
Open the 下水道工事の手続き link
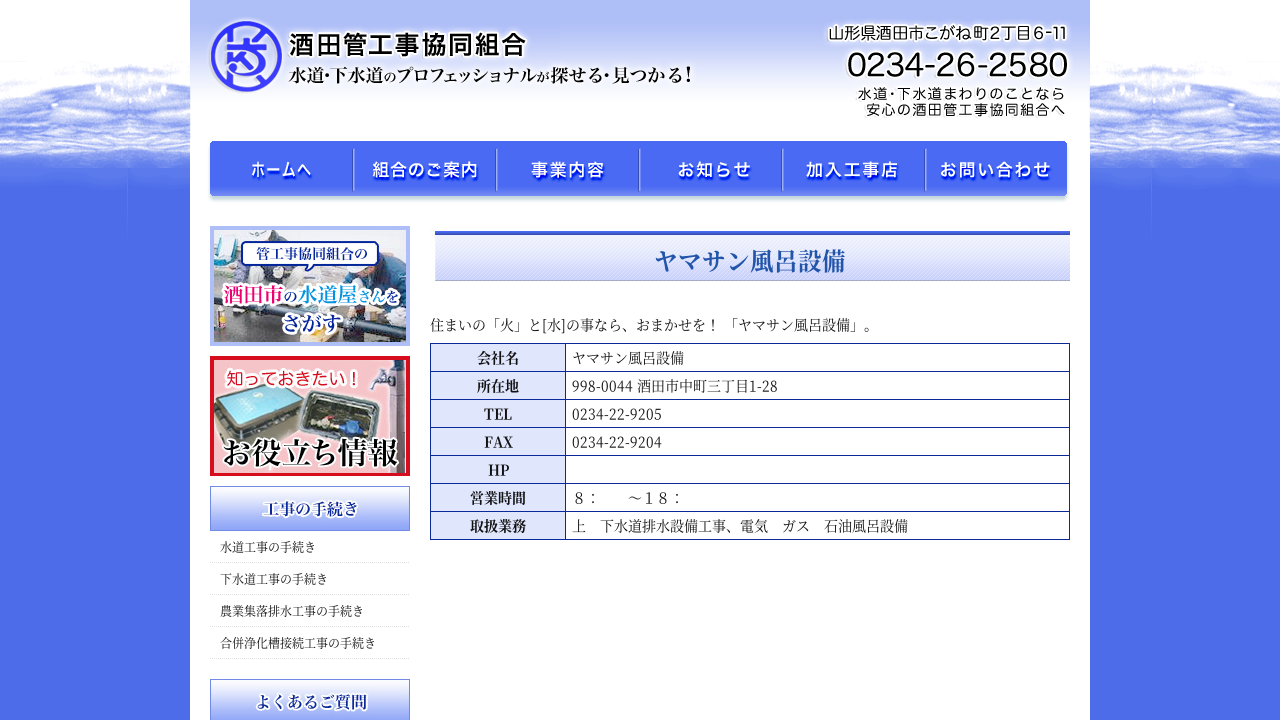click(274, 579)
